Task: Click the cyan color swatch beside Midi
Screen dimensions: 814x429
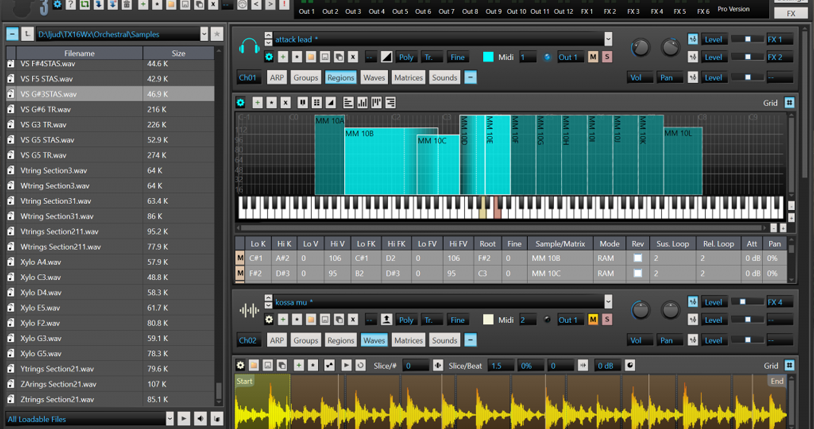Action: [488, 57]
